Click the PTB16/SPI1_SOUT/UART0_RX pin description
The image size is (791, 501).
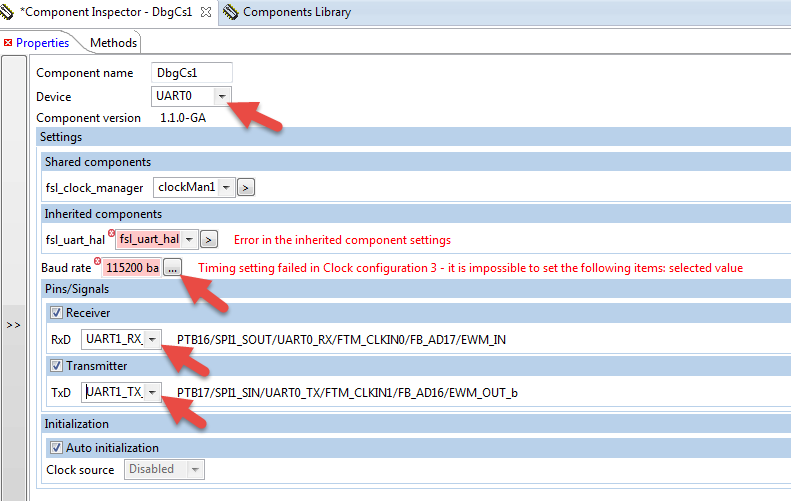(x=341, y=340)
